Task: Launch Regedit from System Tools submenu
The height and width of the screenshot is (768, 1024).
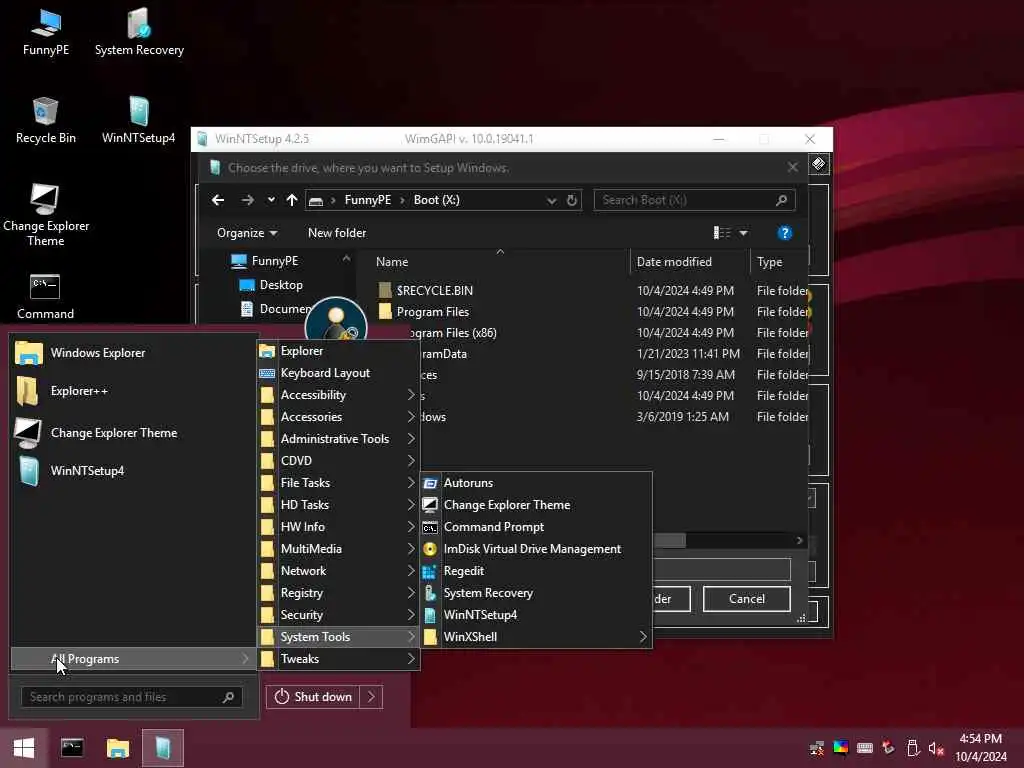Action: click(x=536, y=571)
